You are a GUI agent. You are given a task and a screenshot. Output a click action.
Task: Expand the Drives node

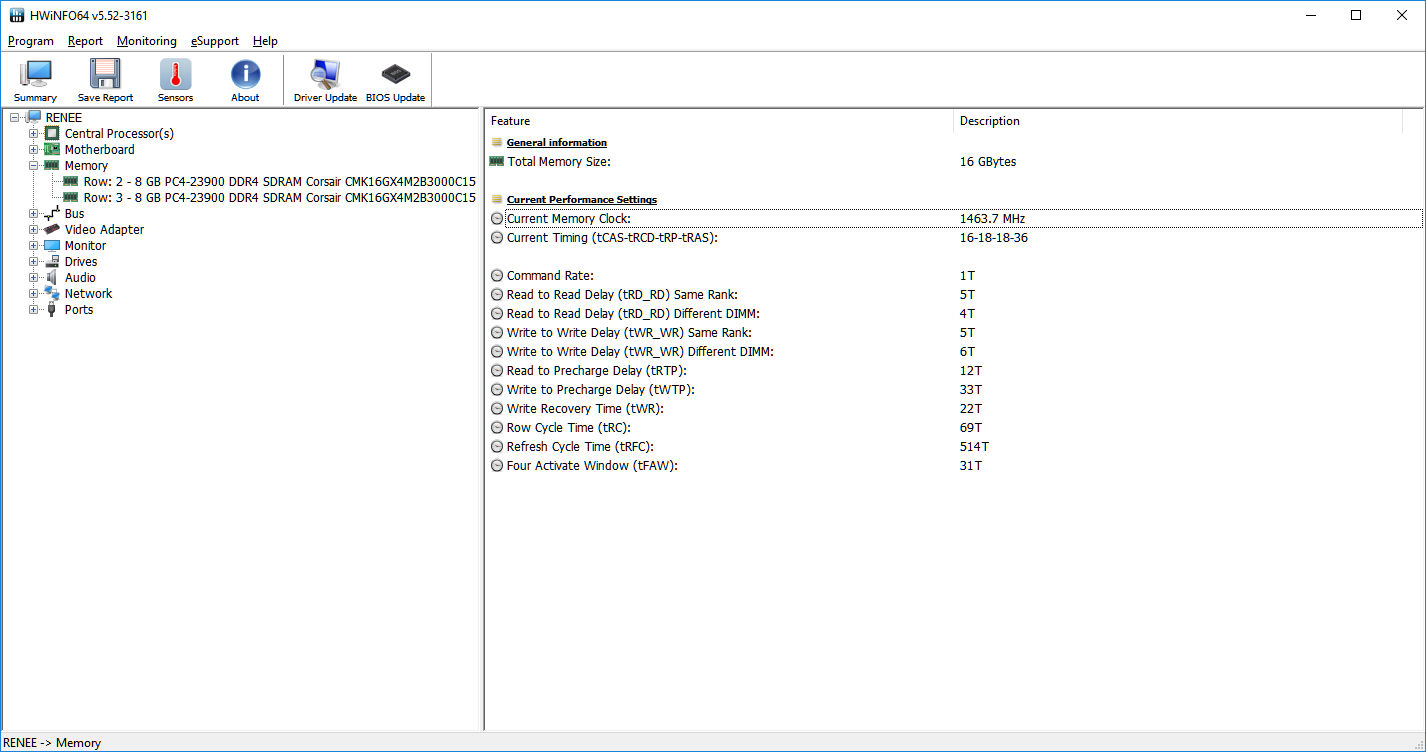pyautogui.click(x=34, y=261)
